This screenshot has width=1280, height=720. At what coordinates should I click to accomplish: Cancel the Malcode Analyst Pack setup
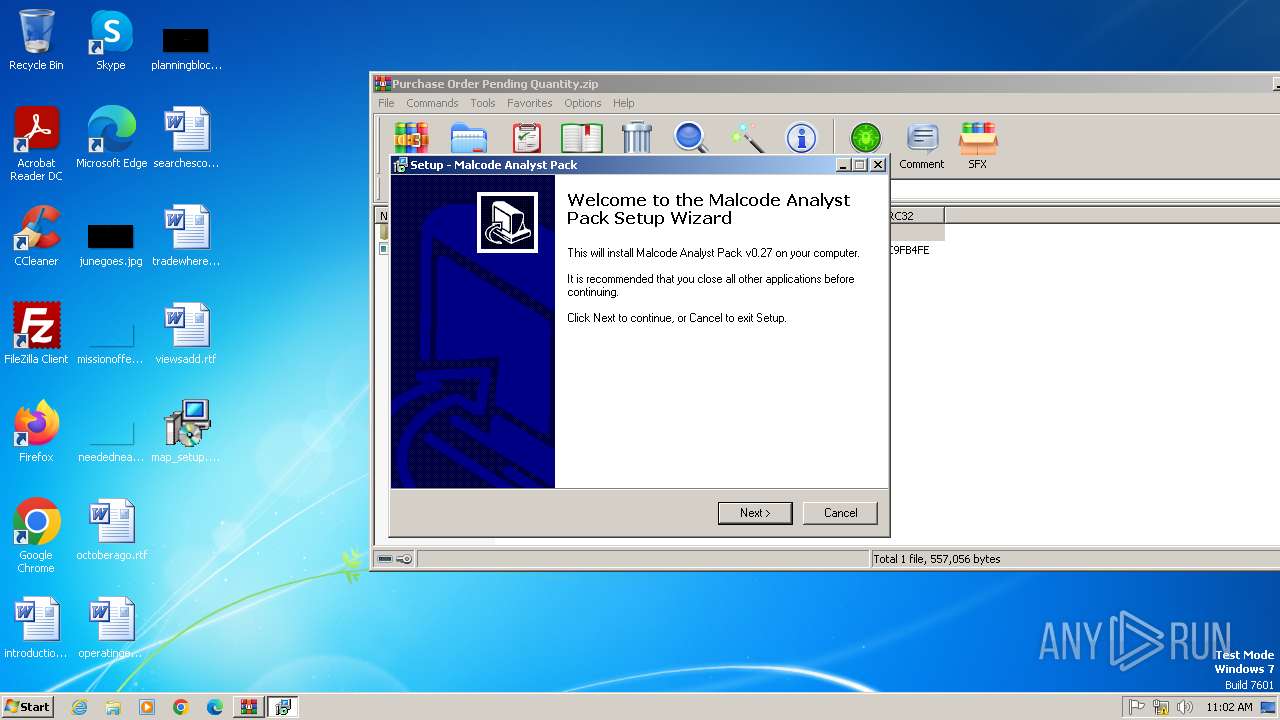pos(840,513)
